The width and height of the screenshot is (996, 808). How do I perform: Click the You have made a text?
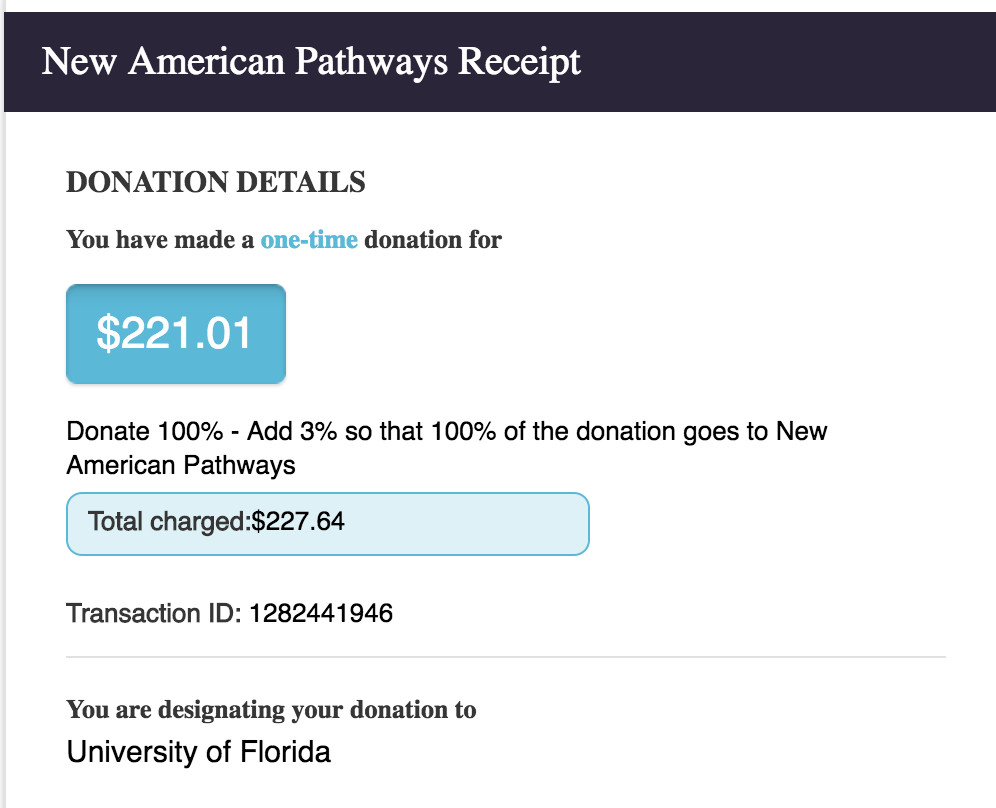160,240
